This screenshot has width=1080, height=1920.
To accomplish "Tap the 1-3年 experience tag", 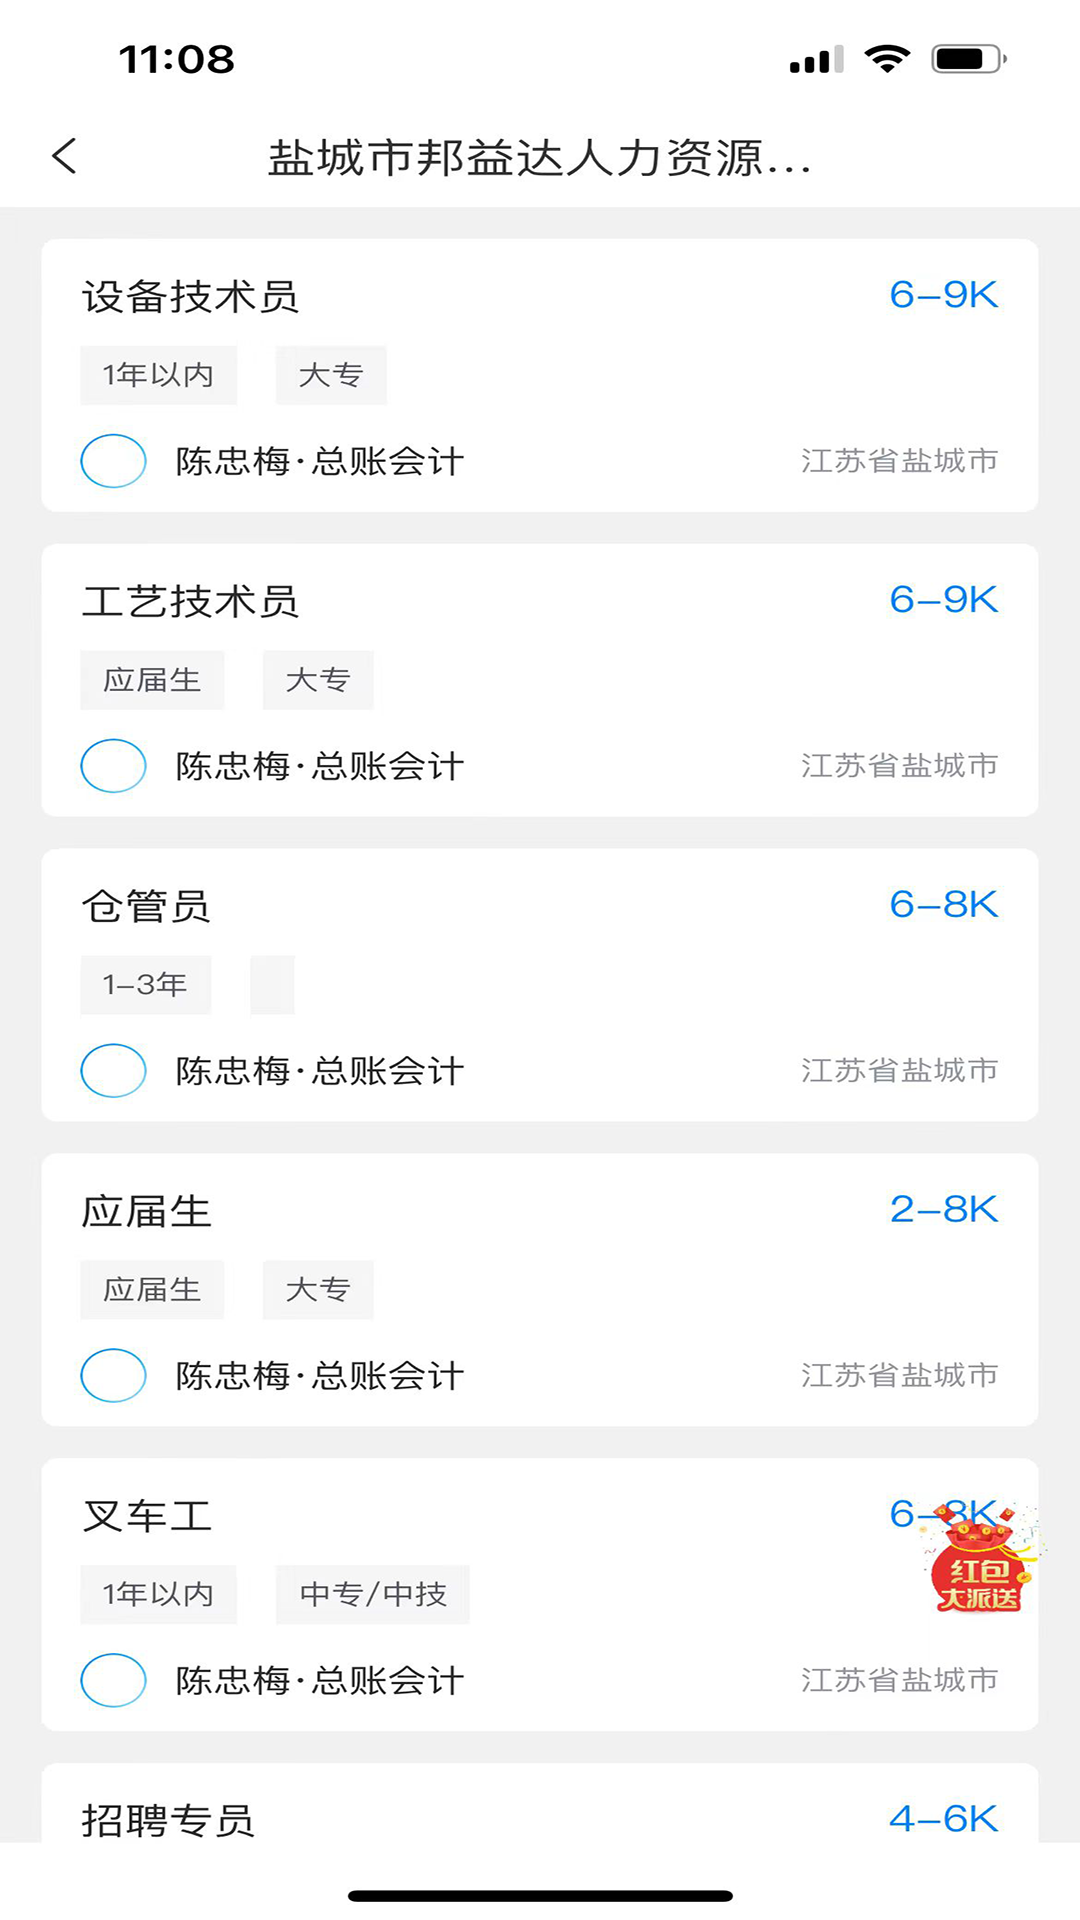I will [x=145, y=985].
